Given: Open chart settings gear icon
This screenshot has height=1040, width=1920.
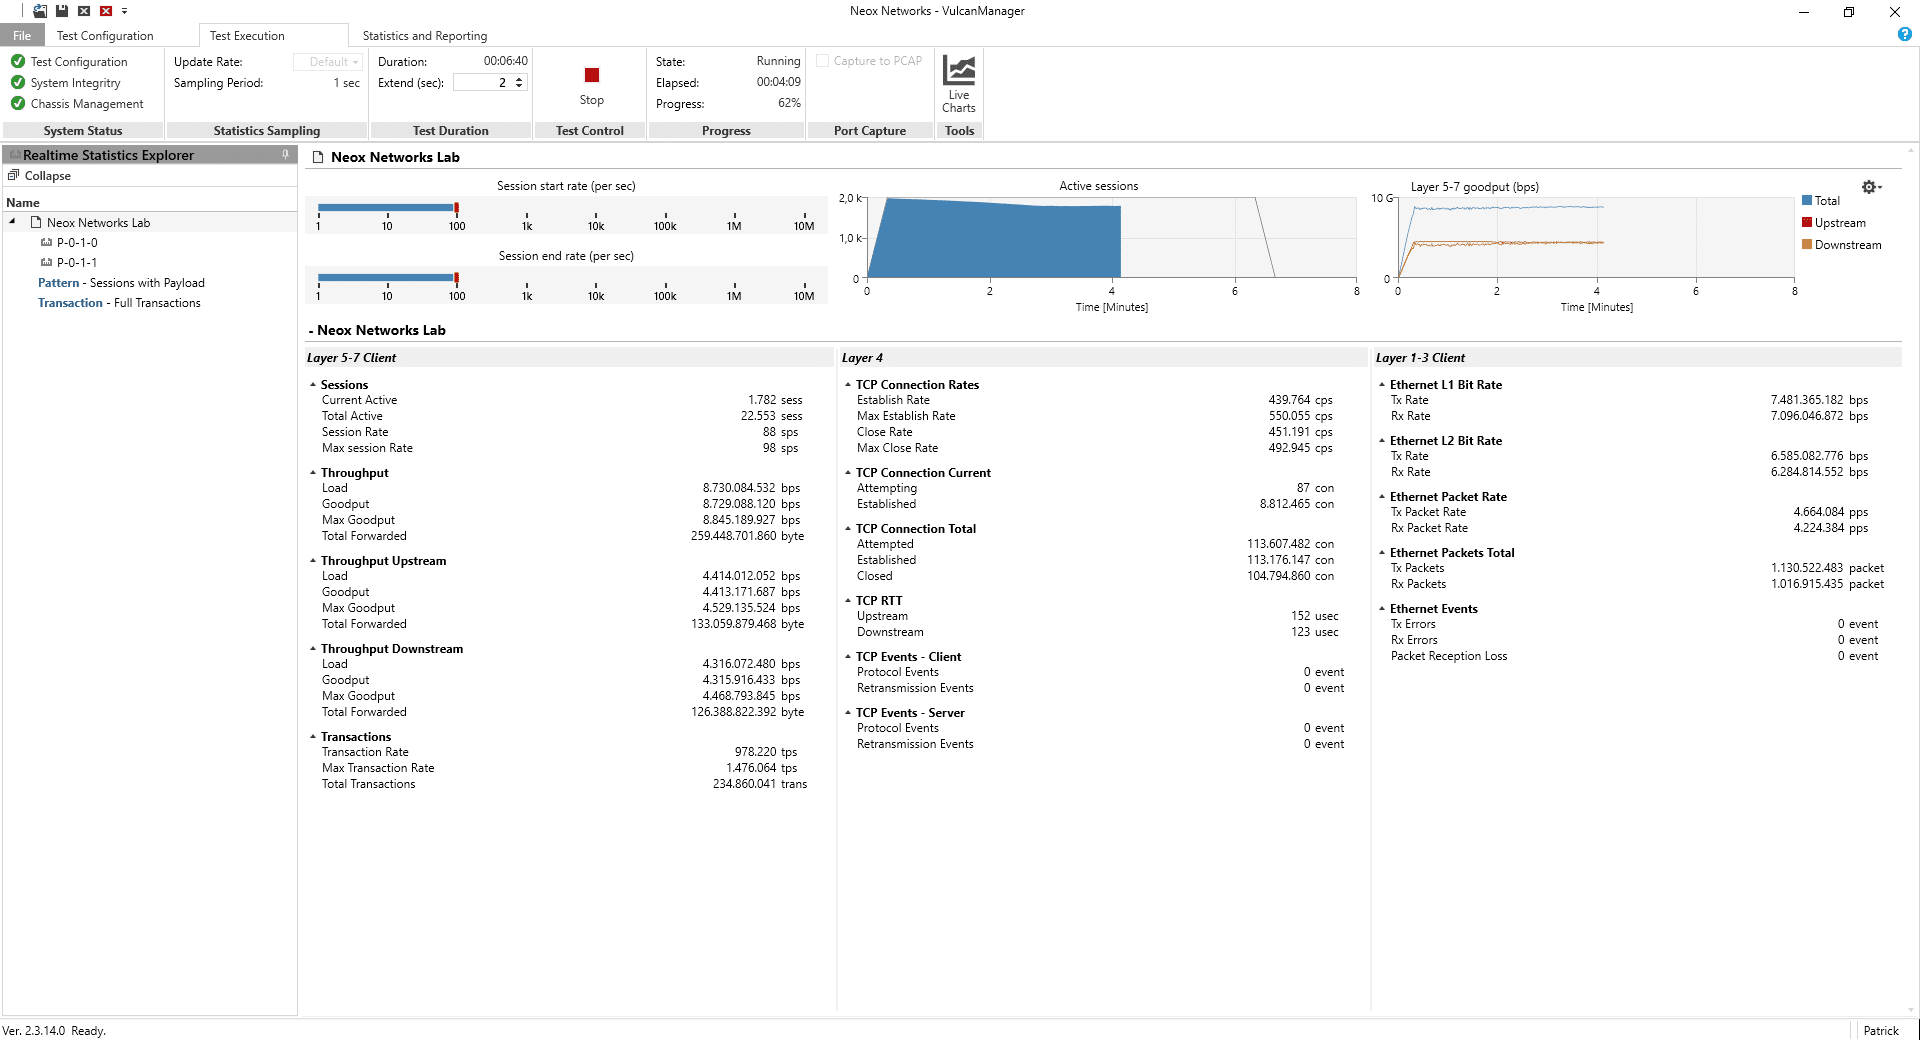Looking at the screenshot, I should click(x=1871, y=187).
